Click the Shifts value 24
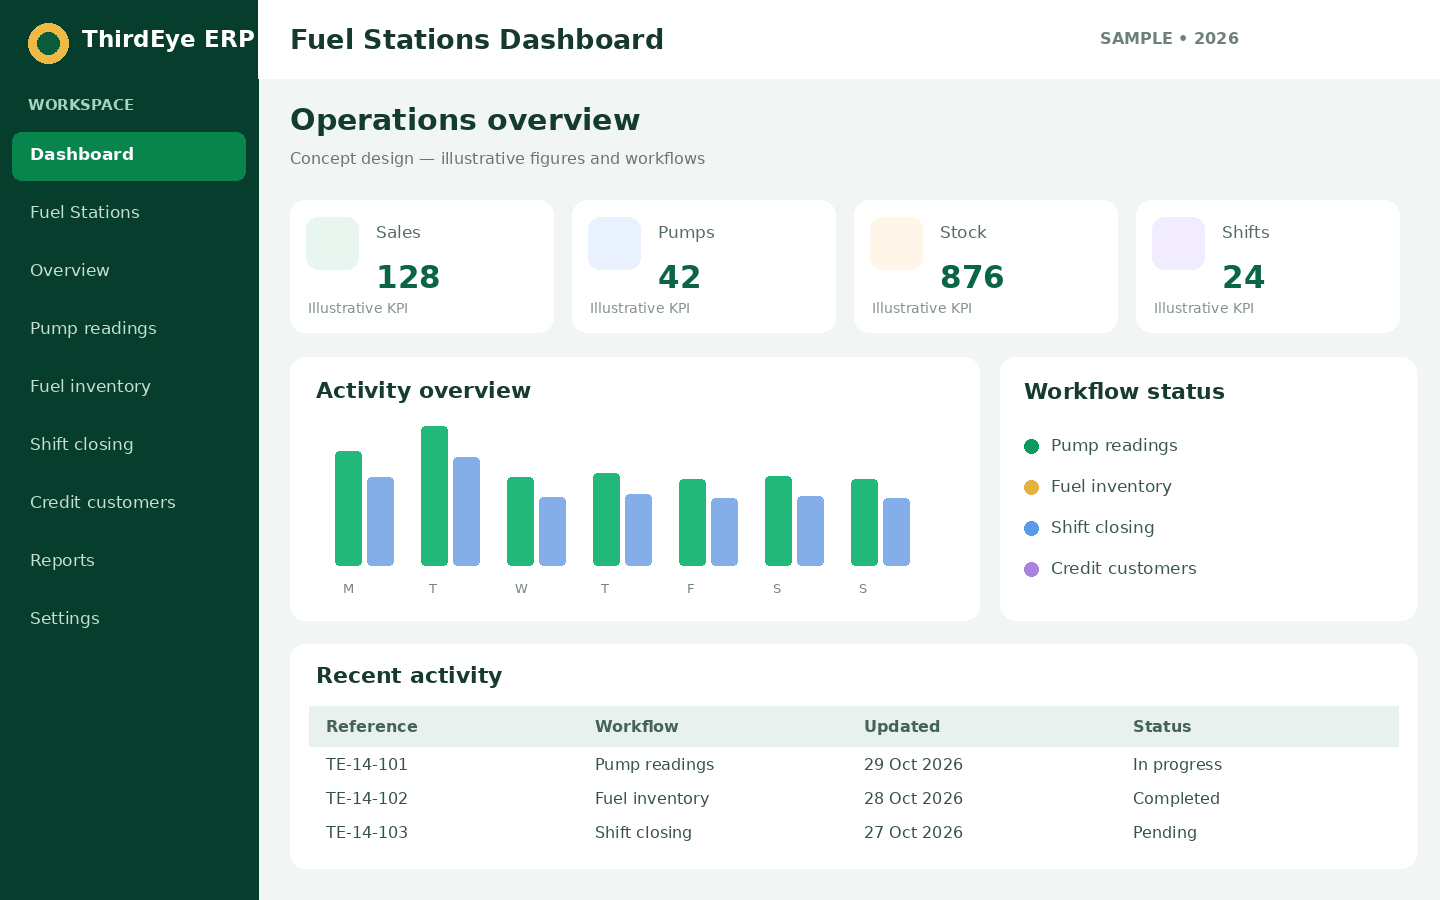 pyautogui.click(x=1243, y=277)
